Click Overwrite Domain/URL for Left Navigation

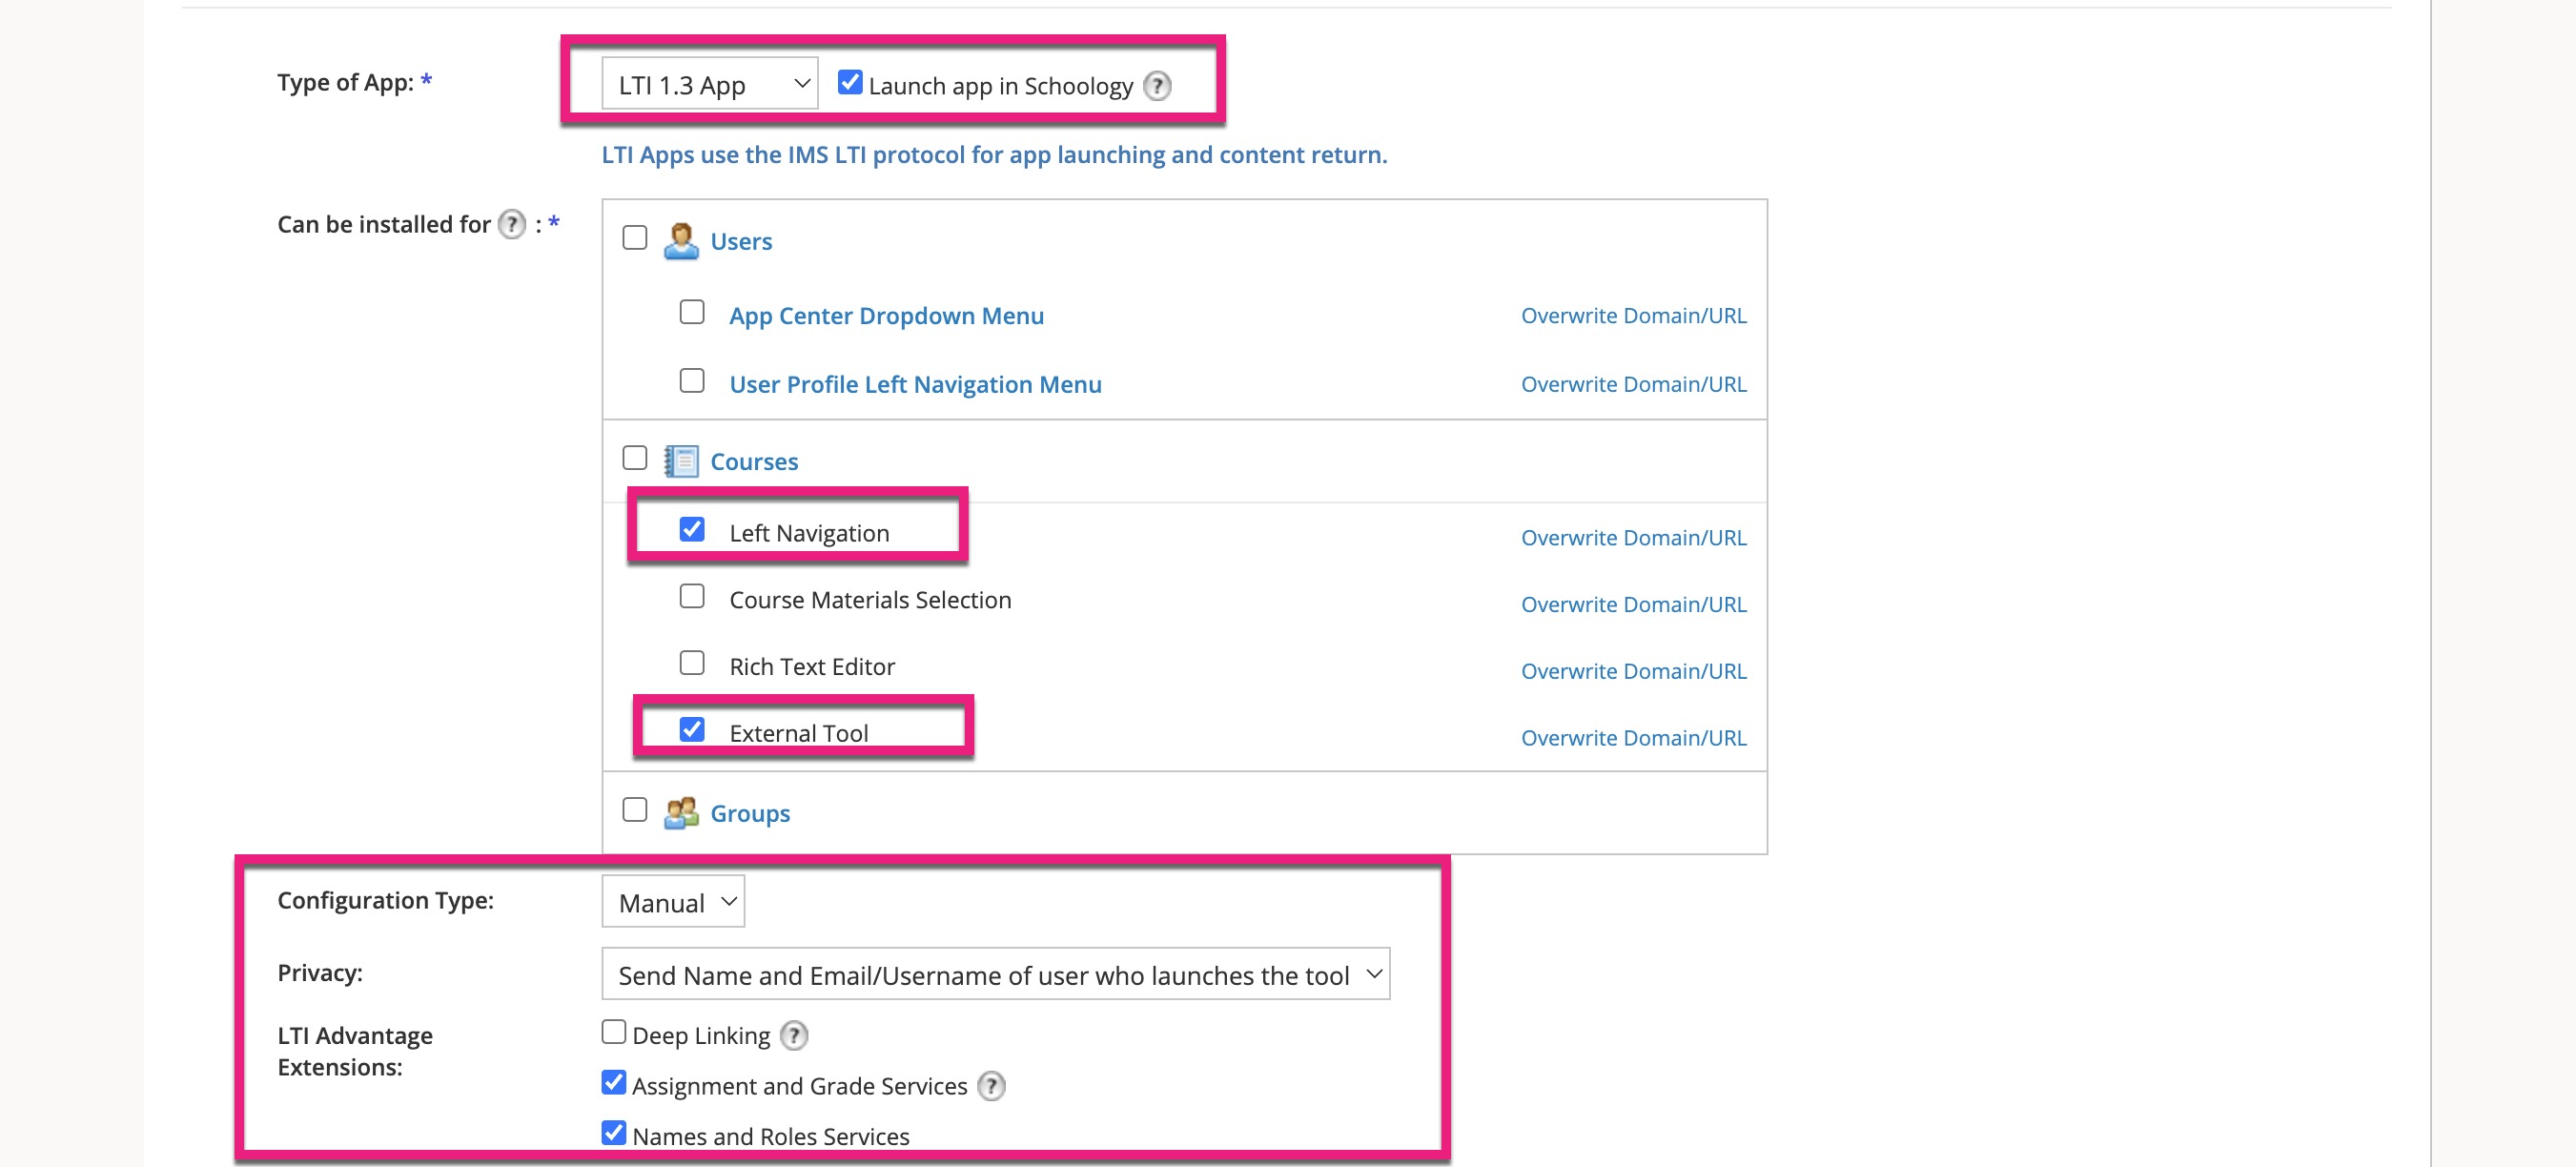[1633, 538]
